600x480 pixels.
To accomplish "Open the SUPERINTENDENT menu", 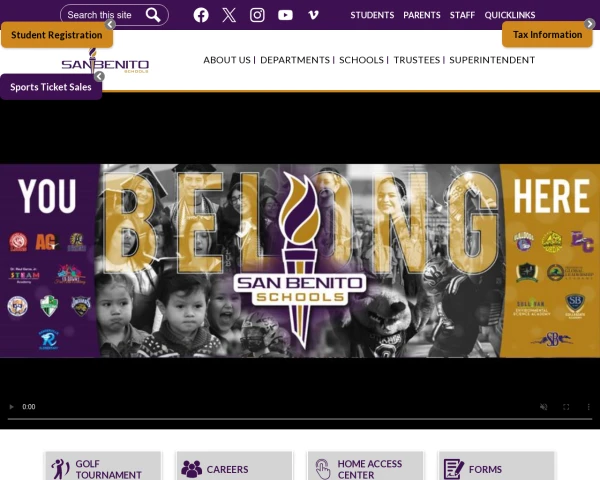I will click(x=492, y=60).
